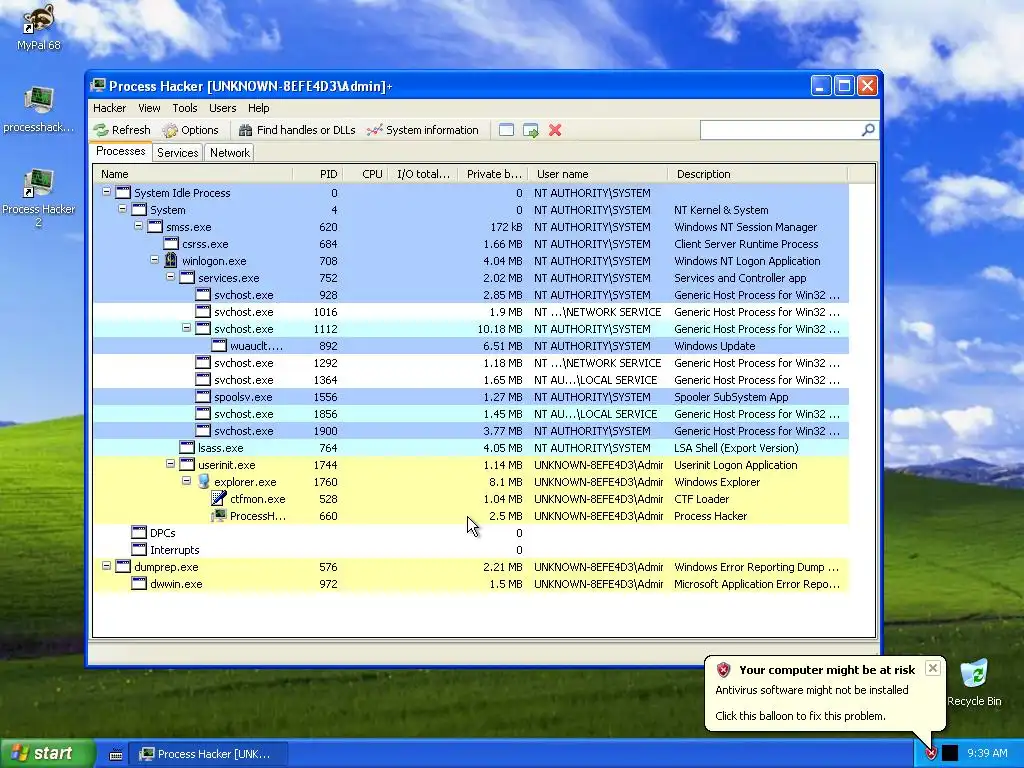Collapse the System Idle Process node
This screenshot has height=768, width=1024.
106,193
